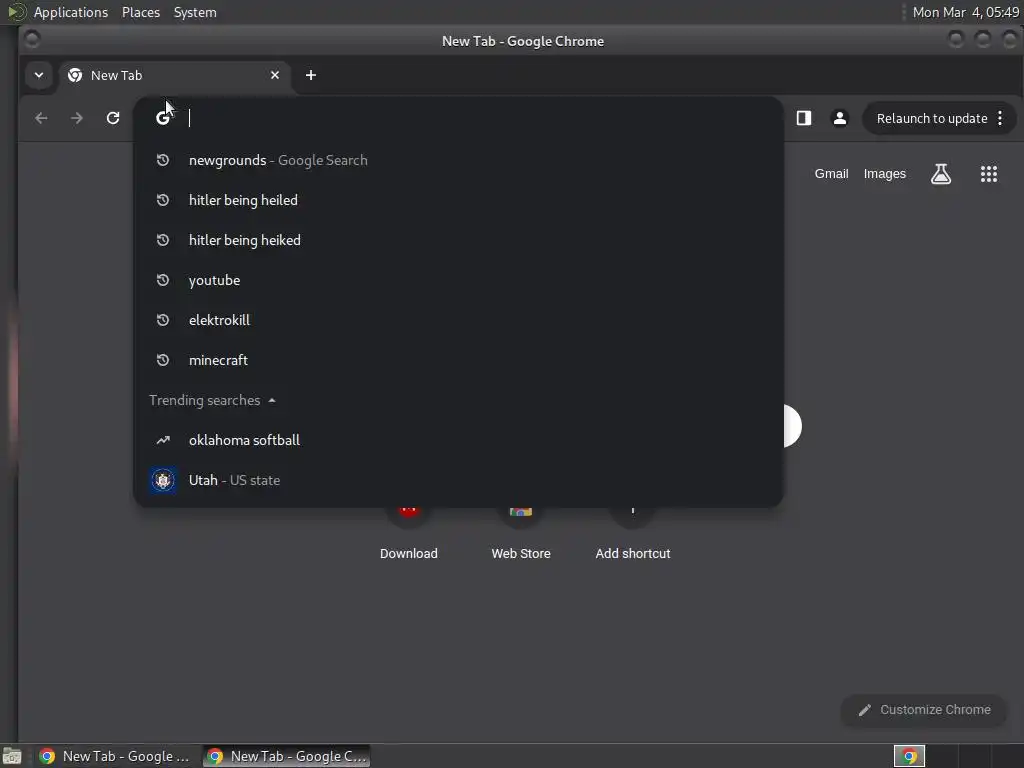1024x768 pixels.
Task: Open the Applications menu
Action: [71, 12]
